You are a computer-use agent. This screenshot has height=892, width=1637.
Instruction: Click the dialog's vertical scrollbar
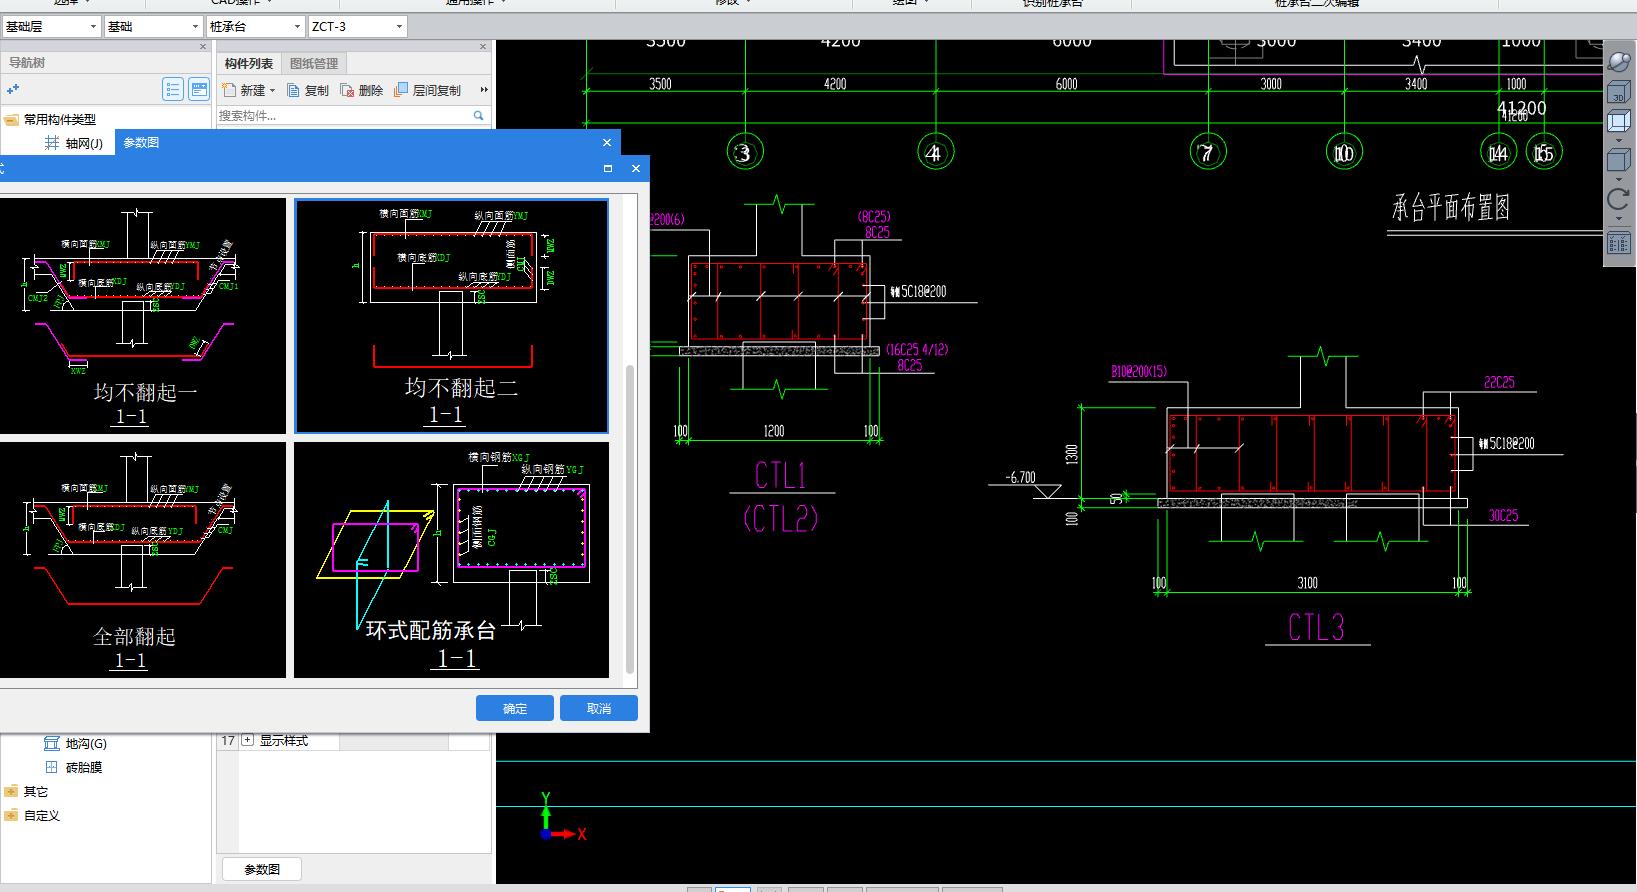pos(630,520)
